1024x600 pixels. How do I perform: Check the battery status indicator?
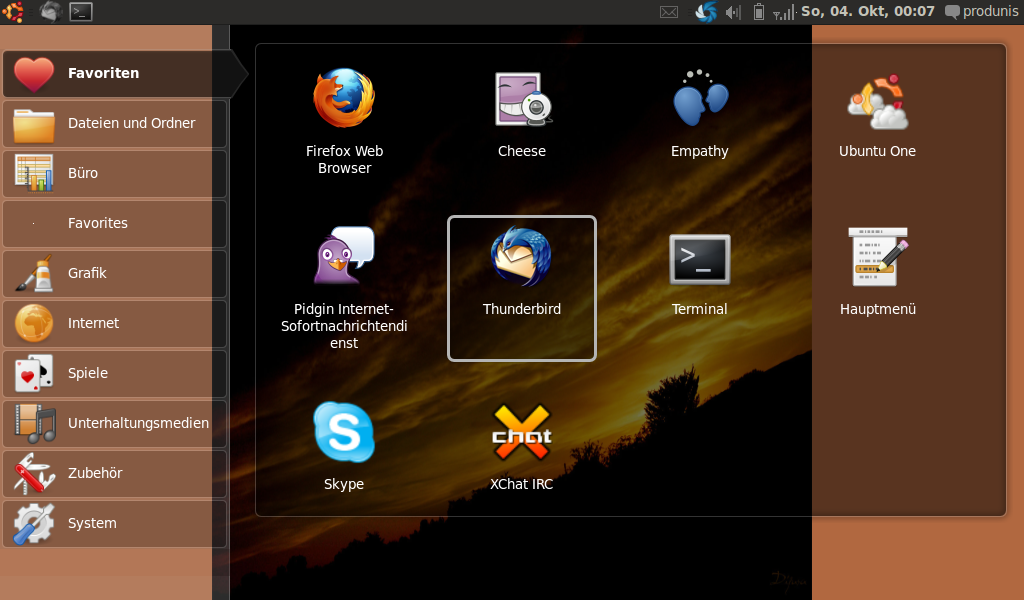click(x=758, y=12)
